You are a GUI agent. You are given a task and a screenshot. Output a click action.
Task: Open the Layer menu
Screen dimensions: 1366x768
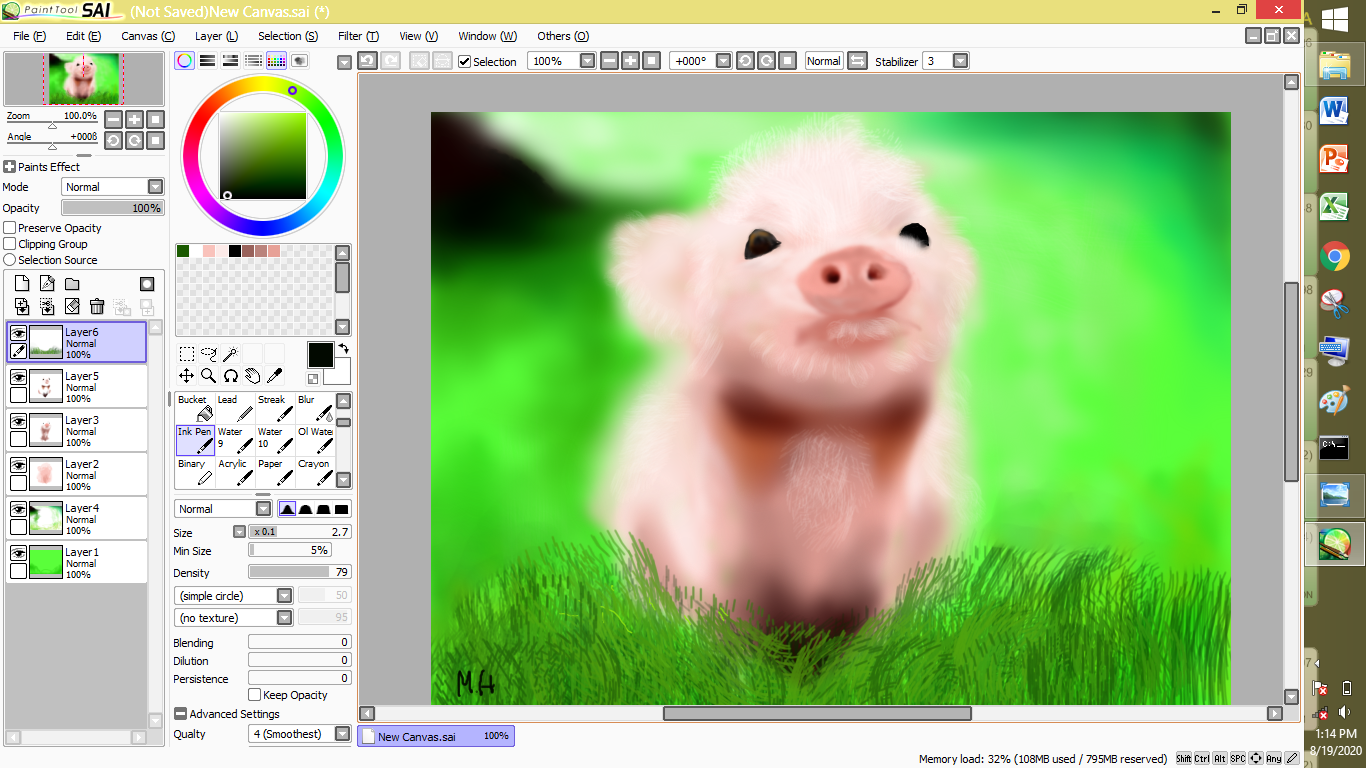[x=216, y=36]
